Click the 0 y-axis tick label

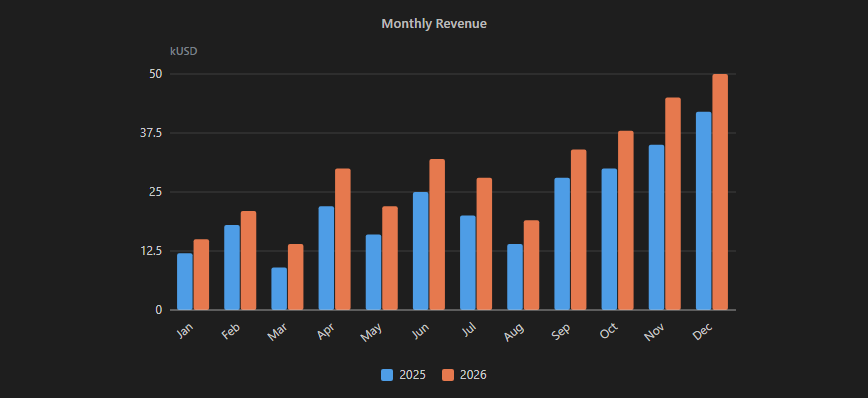[159, 310]
